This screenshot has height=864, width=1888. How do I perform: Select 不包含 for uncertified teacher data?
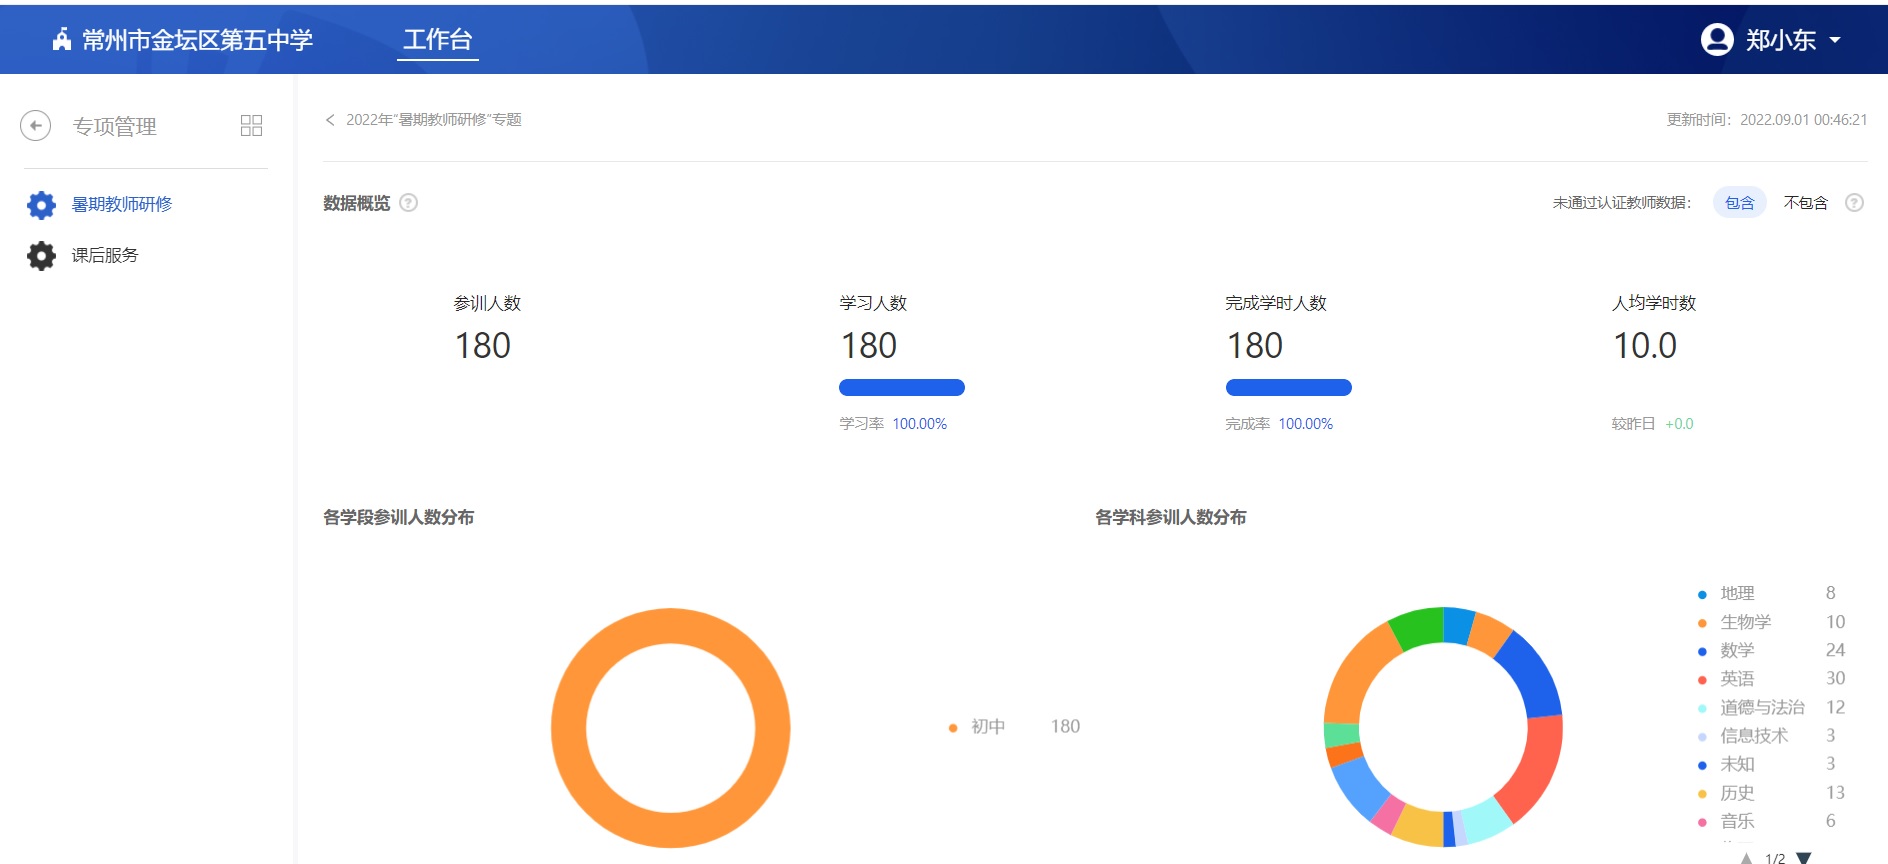point(1806,203)
